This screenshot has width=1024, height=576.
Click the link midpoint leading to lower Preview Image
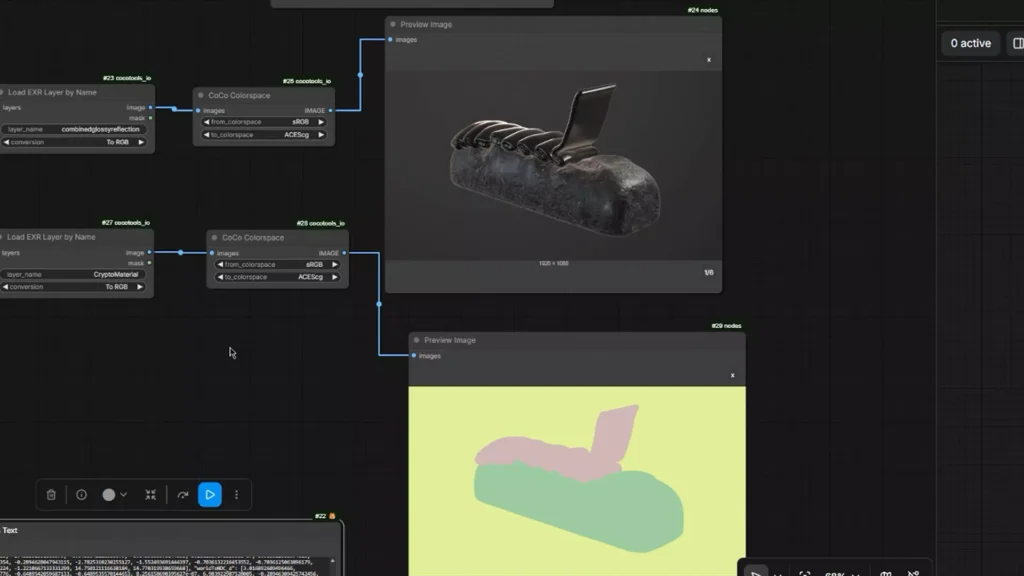click(379, 304)
